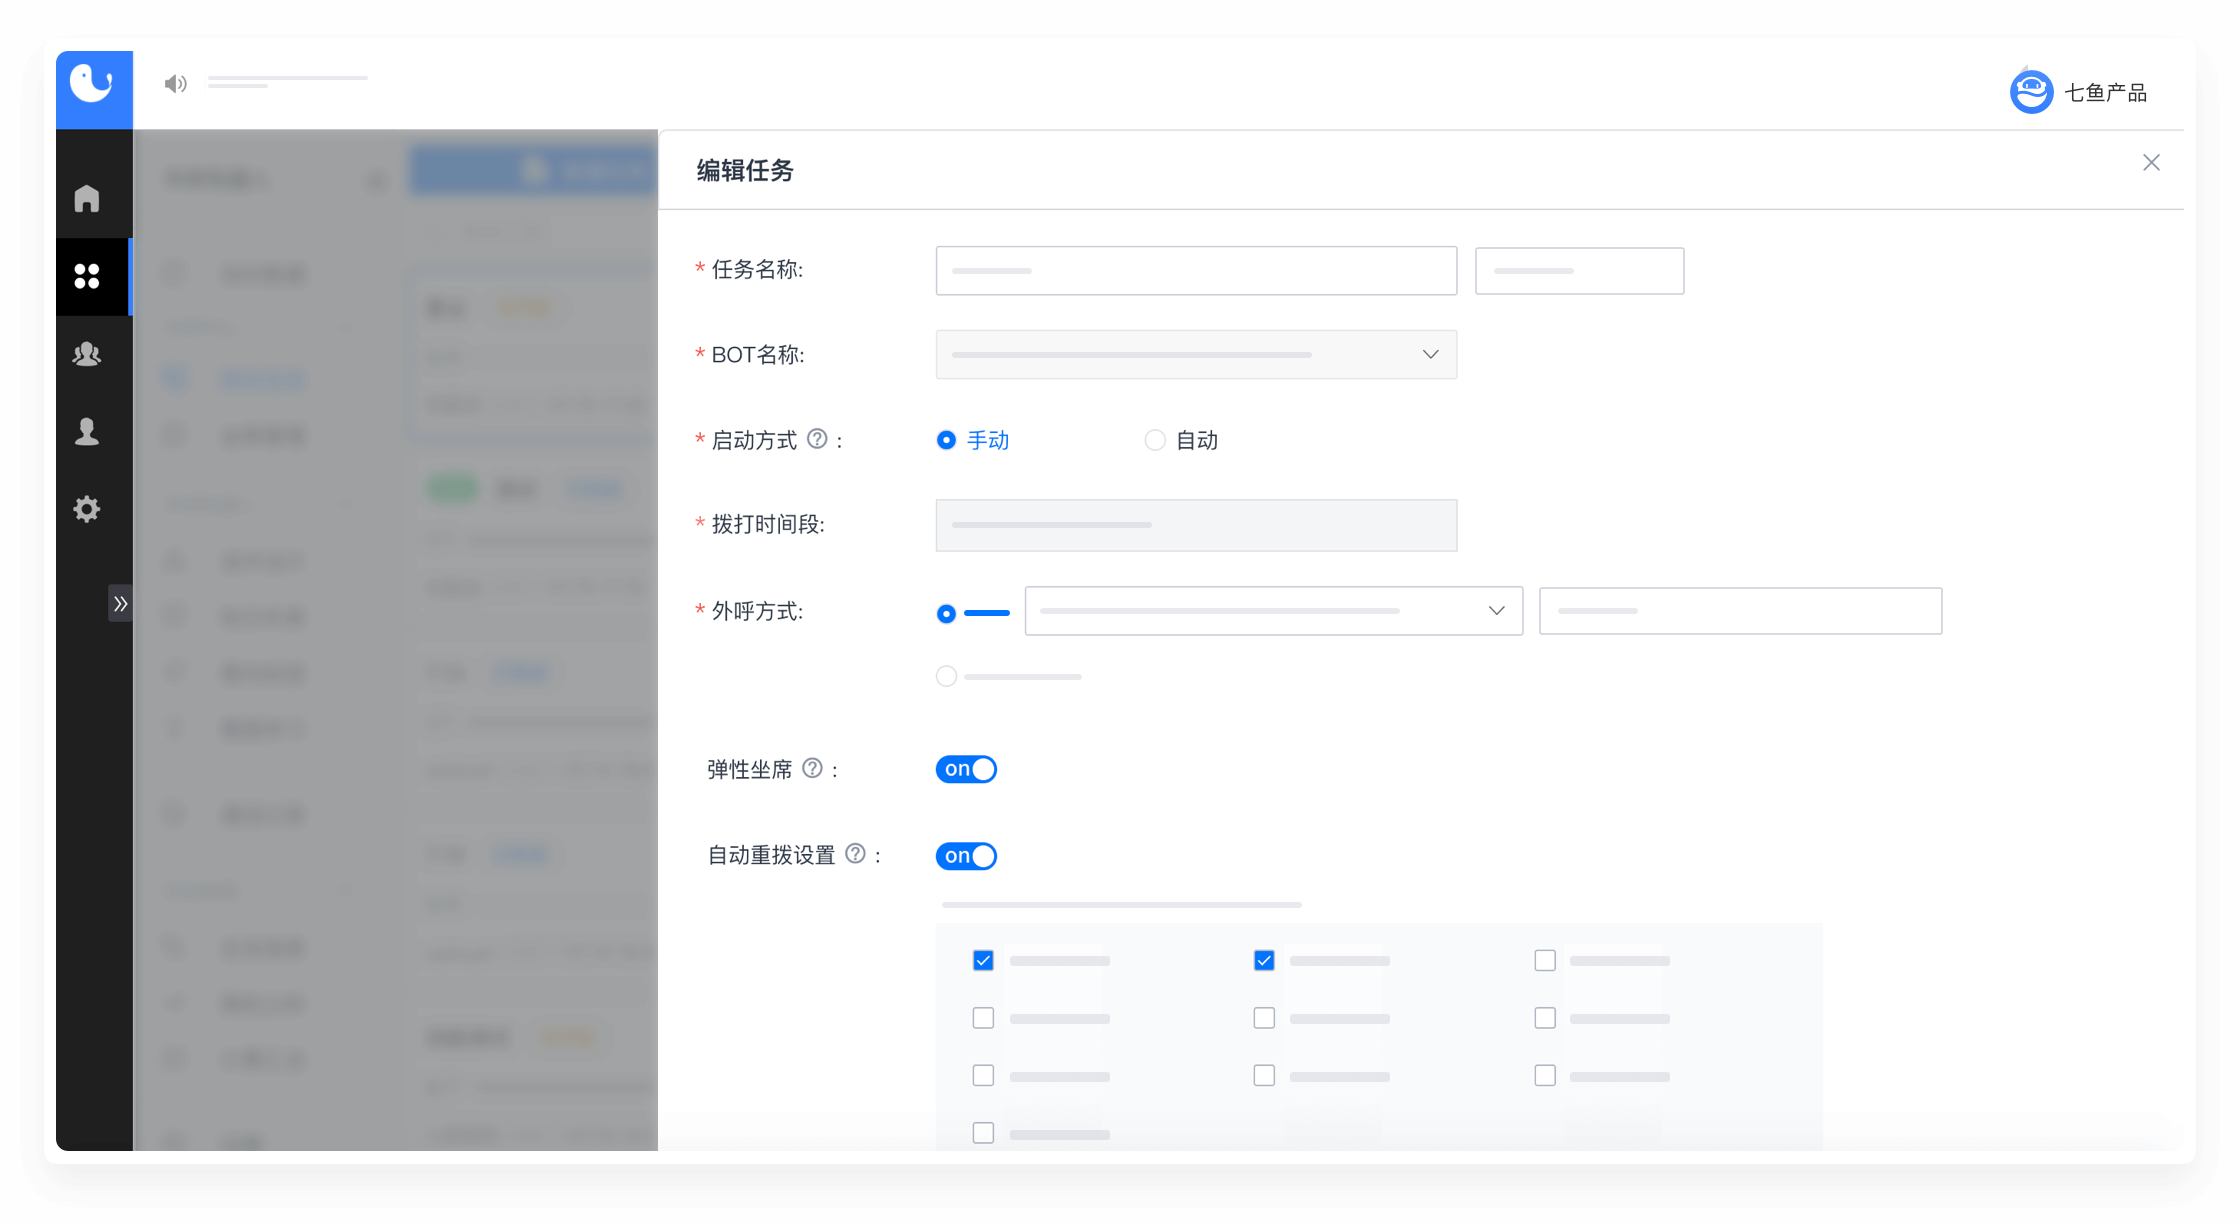Open the 外呼方式 dropdown list
2240x1224 pixels.
(1273, 611)
